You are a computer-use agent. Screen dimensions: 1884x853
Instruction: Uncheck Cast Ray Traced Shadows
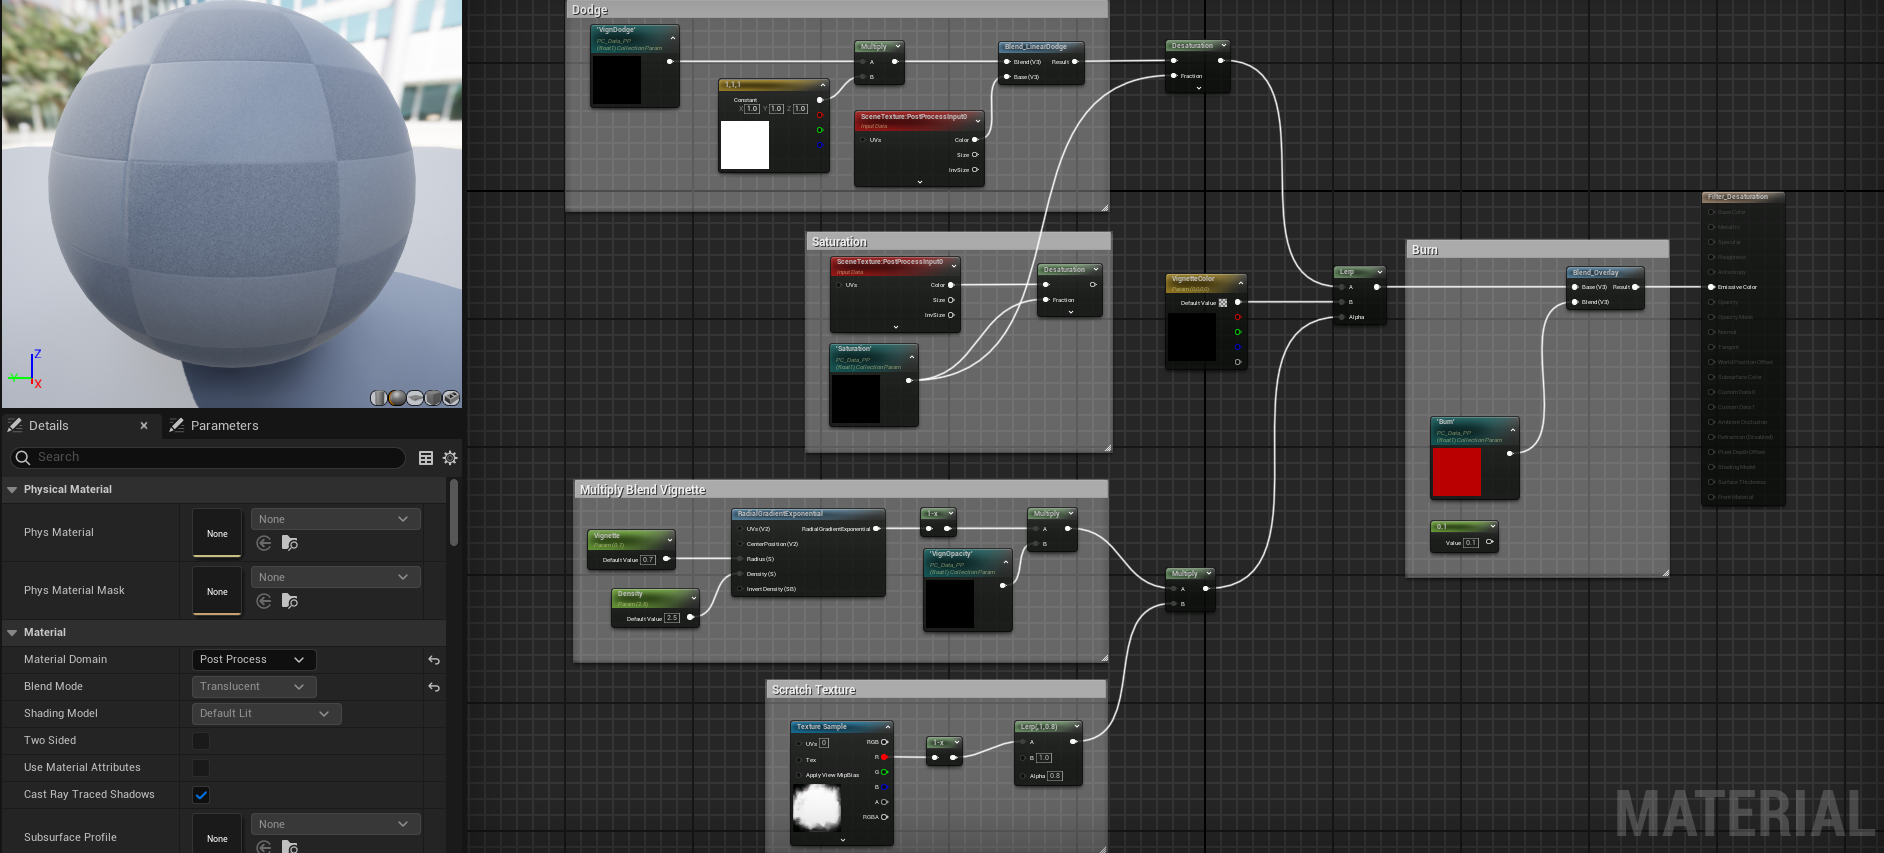[201, 795]
